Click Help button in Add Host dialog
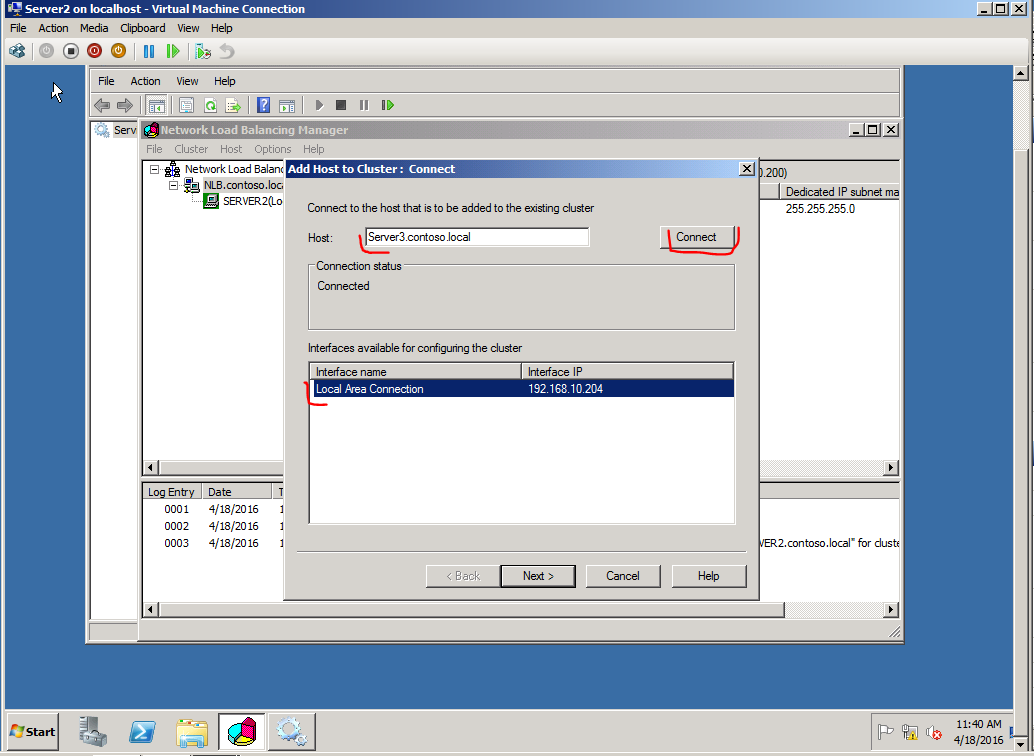 709,576
